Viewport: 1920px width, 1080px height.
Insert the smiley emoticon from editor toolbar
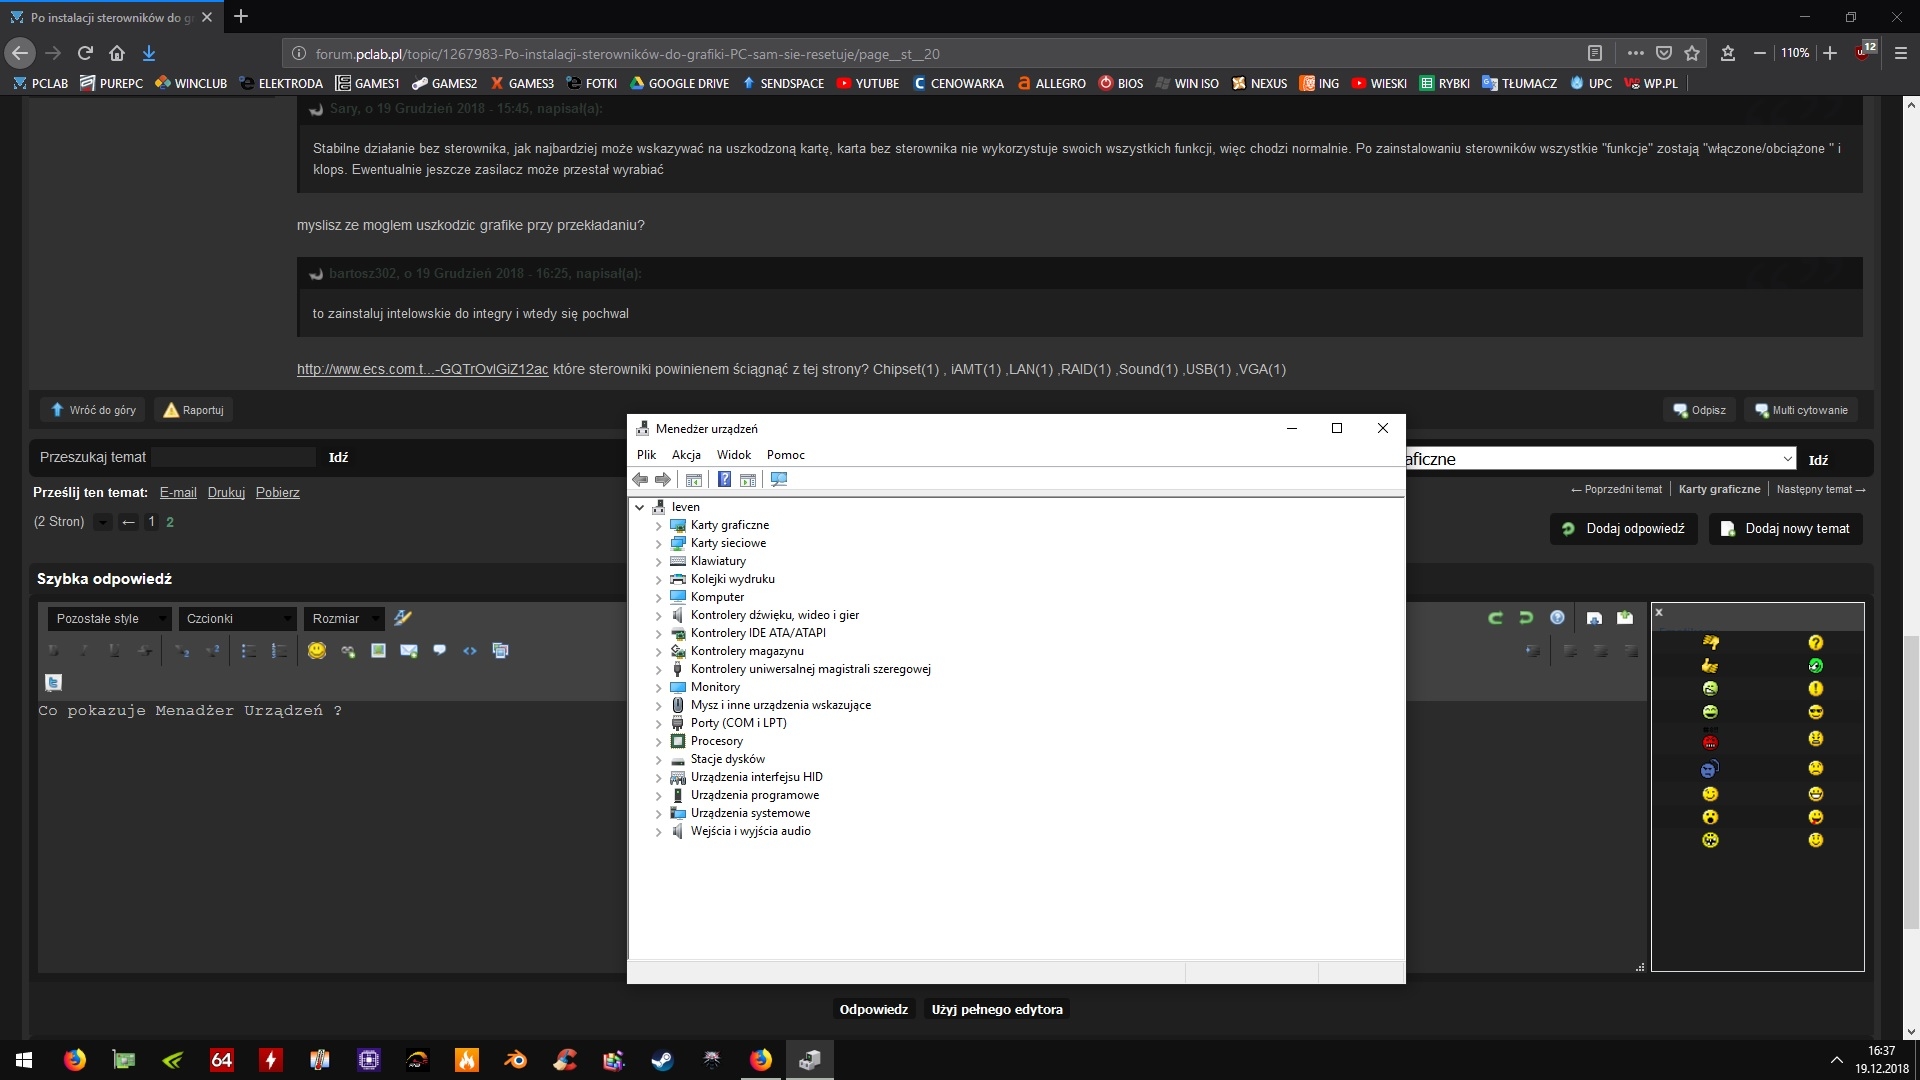(317, 651)
